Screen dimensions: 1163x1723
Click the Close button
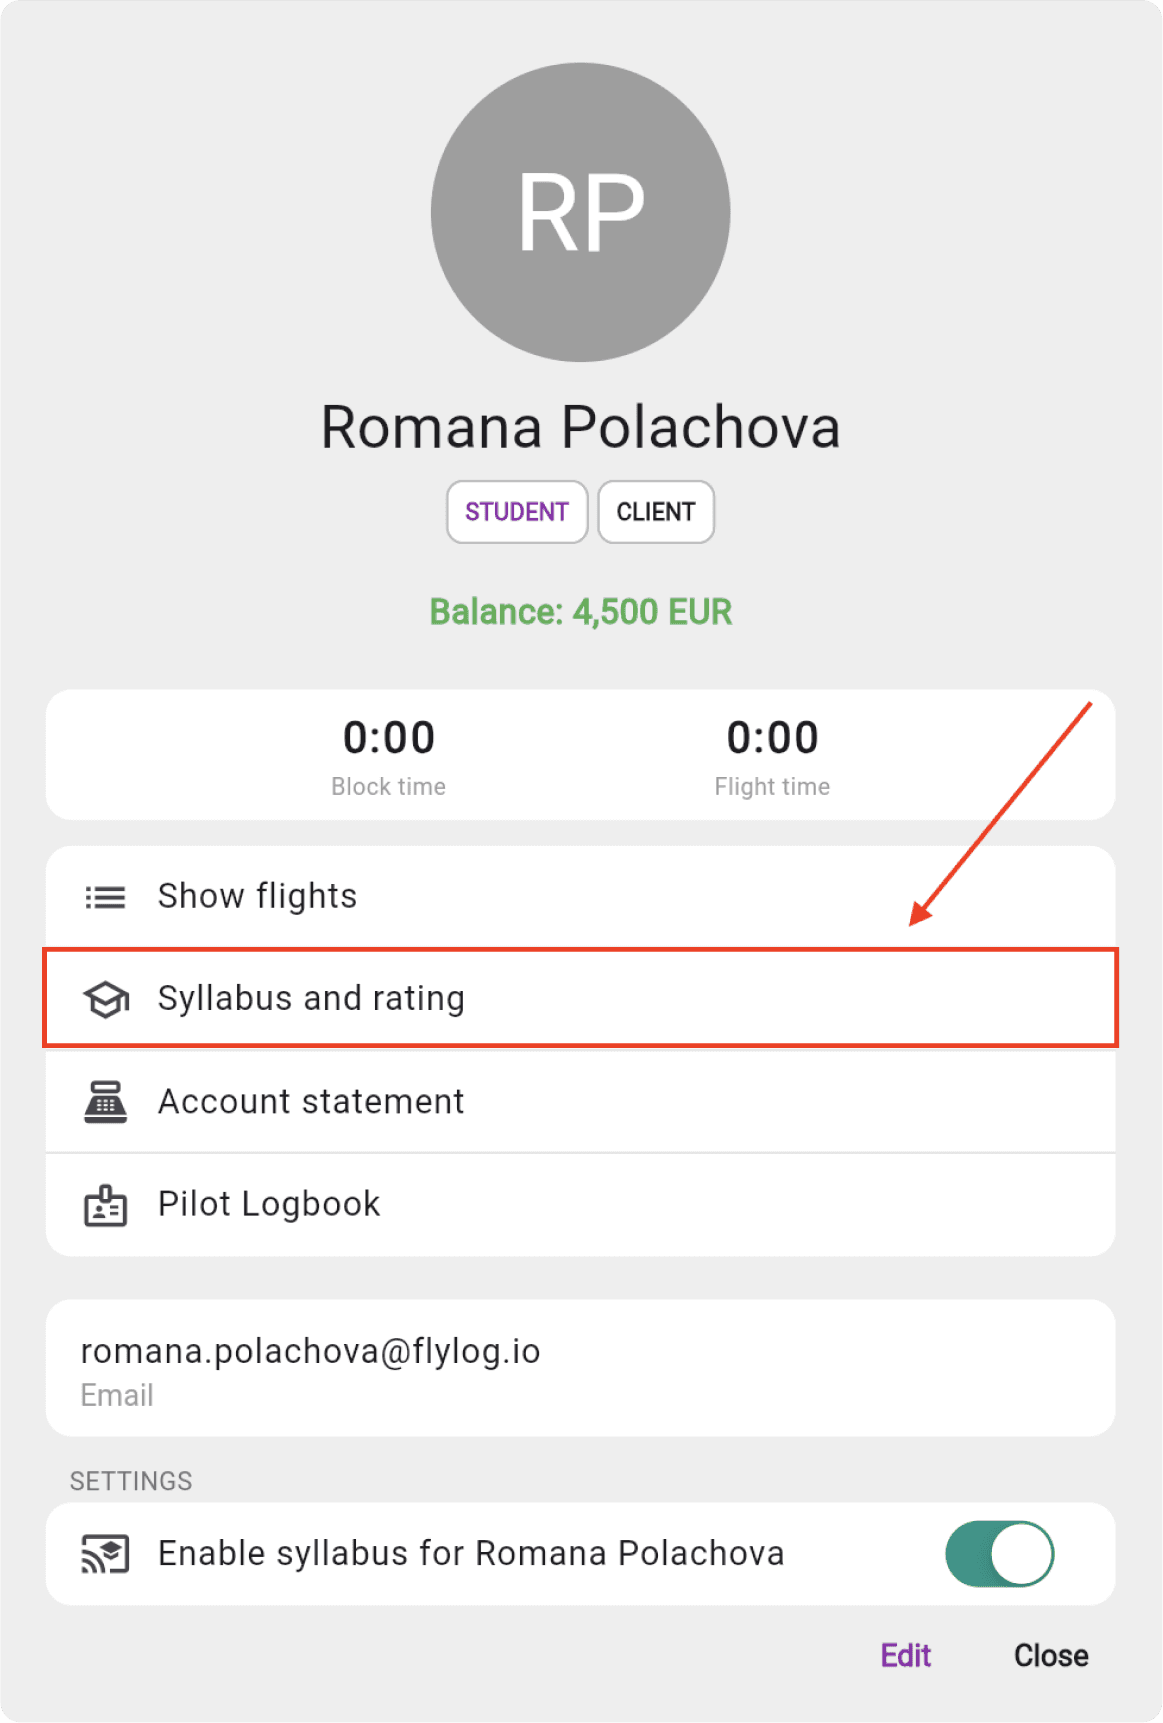pos(1051,1656)
